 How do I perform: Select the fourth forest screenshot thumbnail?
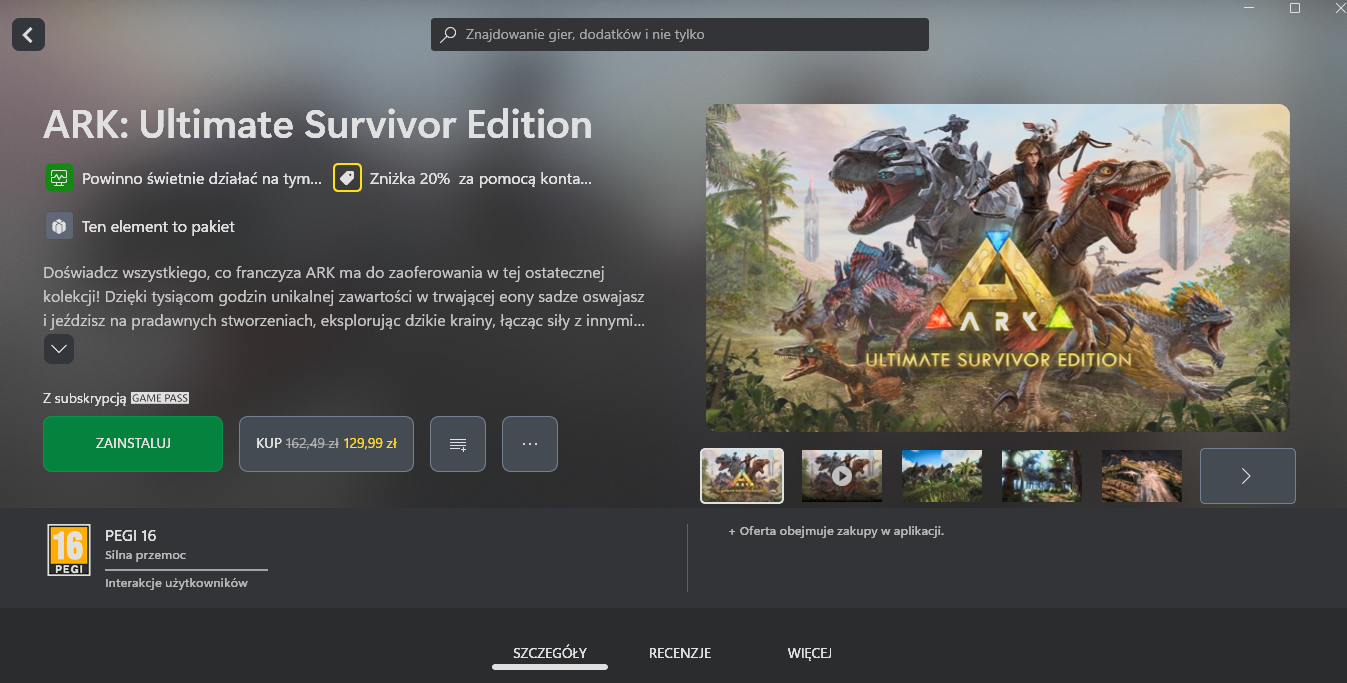(x=1042, y=476)
